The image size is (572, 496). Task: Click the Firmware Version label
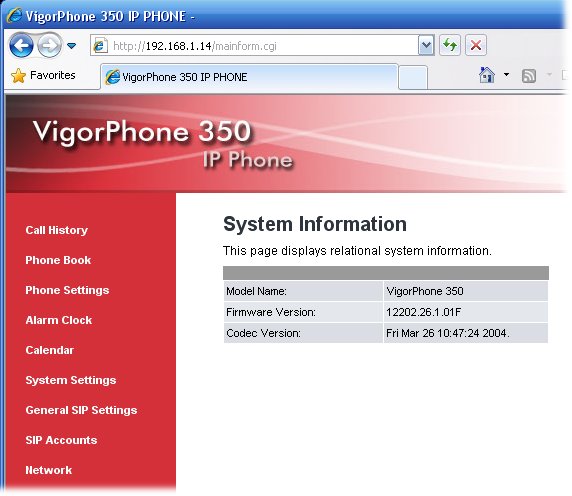(x=271, y=312)
